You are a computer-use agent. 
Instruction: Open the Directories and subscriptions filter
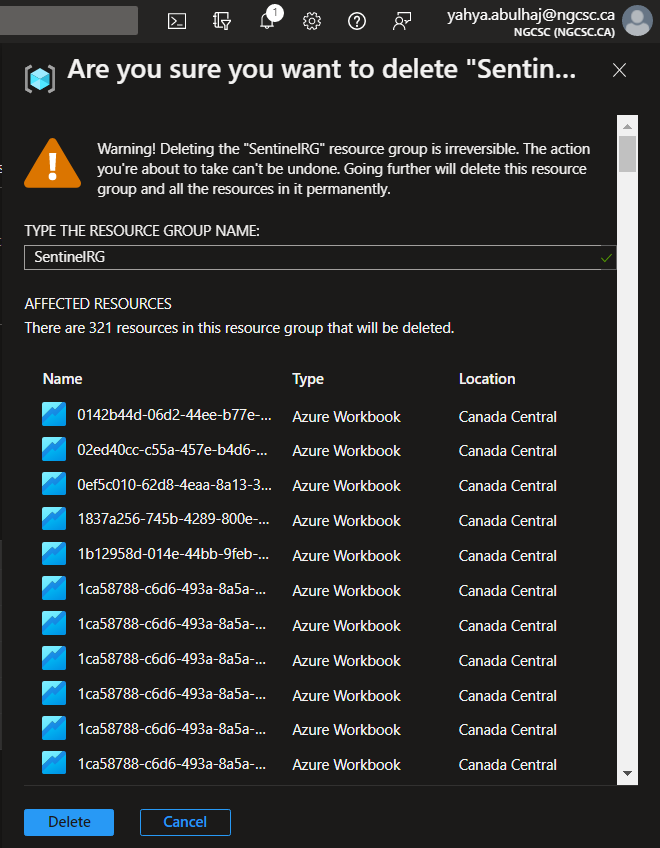click(x=222, y=21)
